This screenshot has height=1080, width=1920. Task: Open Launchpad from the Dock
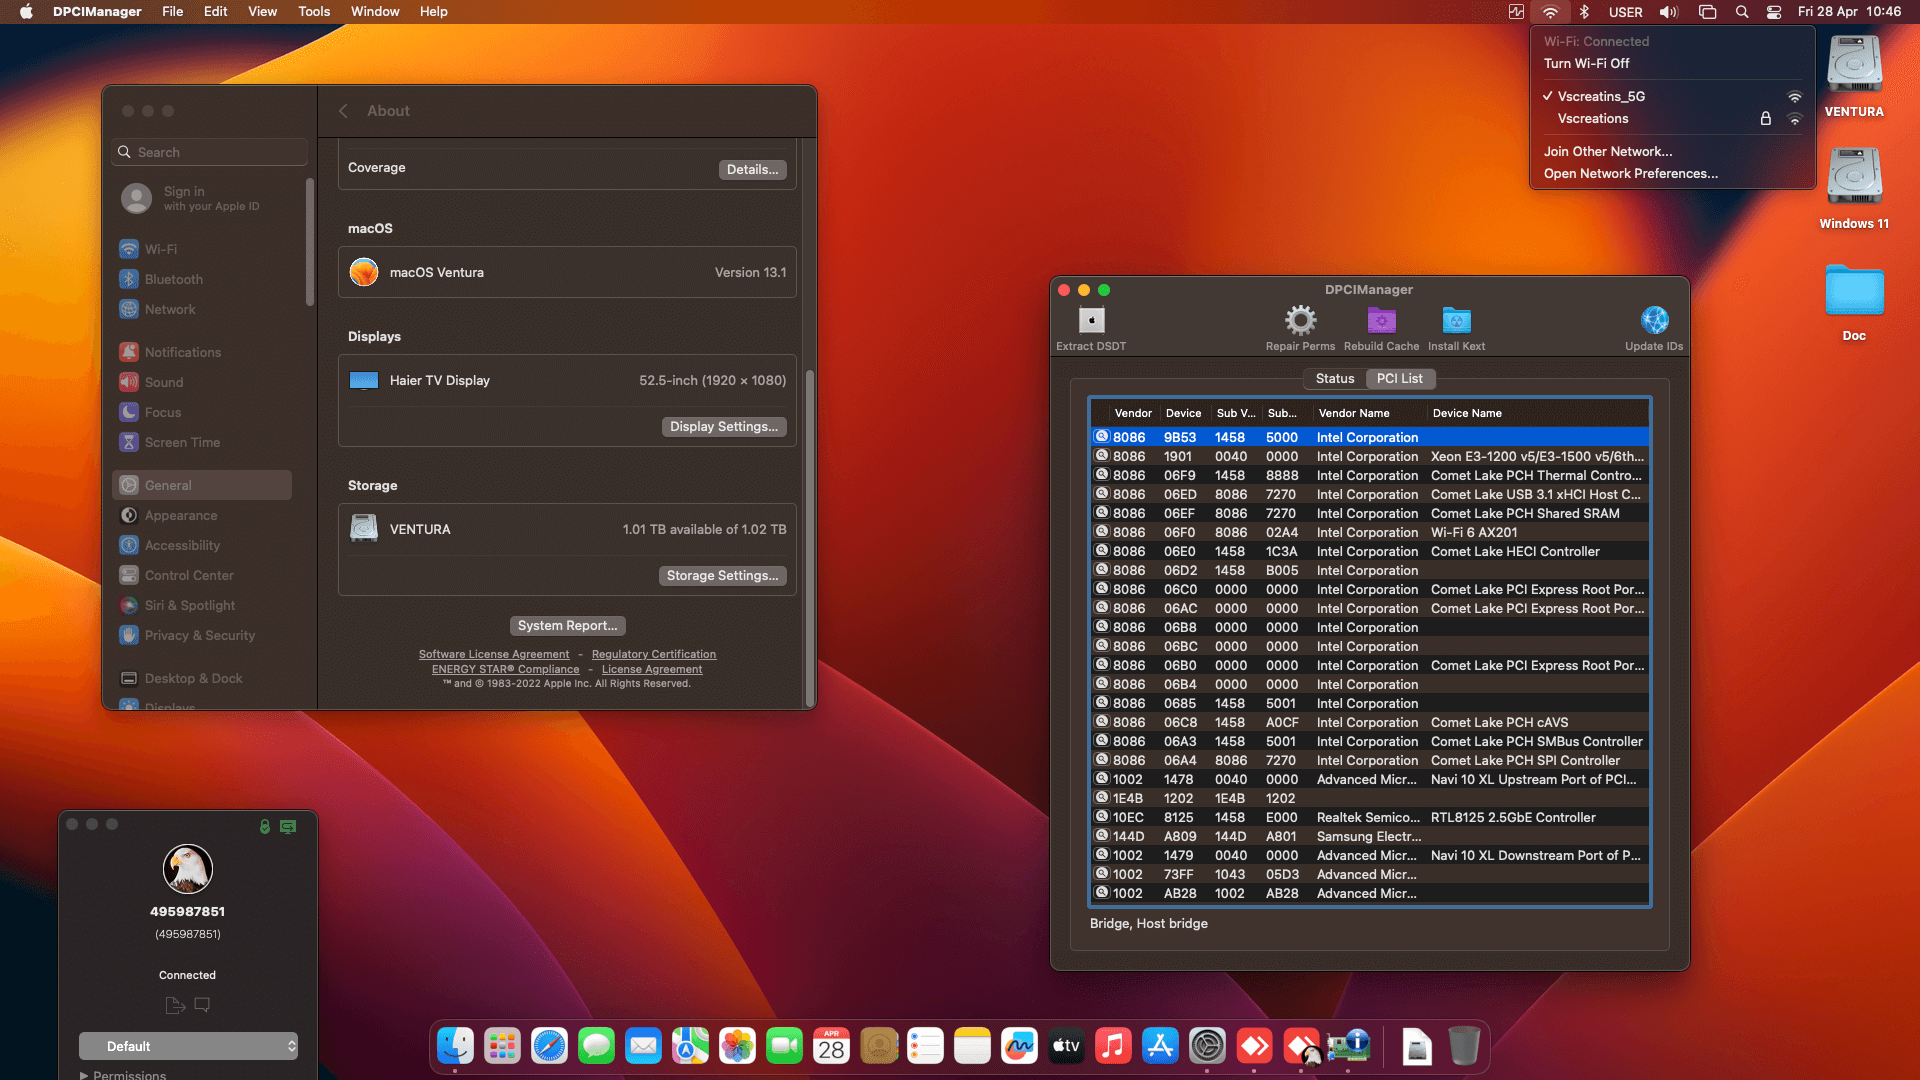tap(502, 1046)
